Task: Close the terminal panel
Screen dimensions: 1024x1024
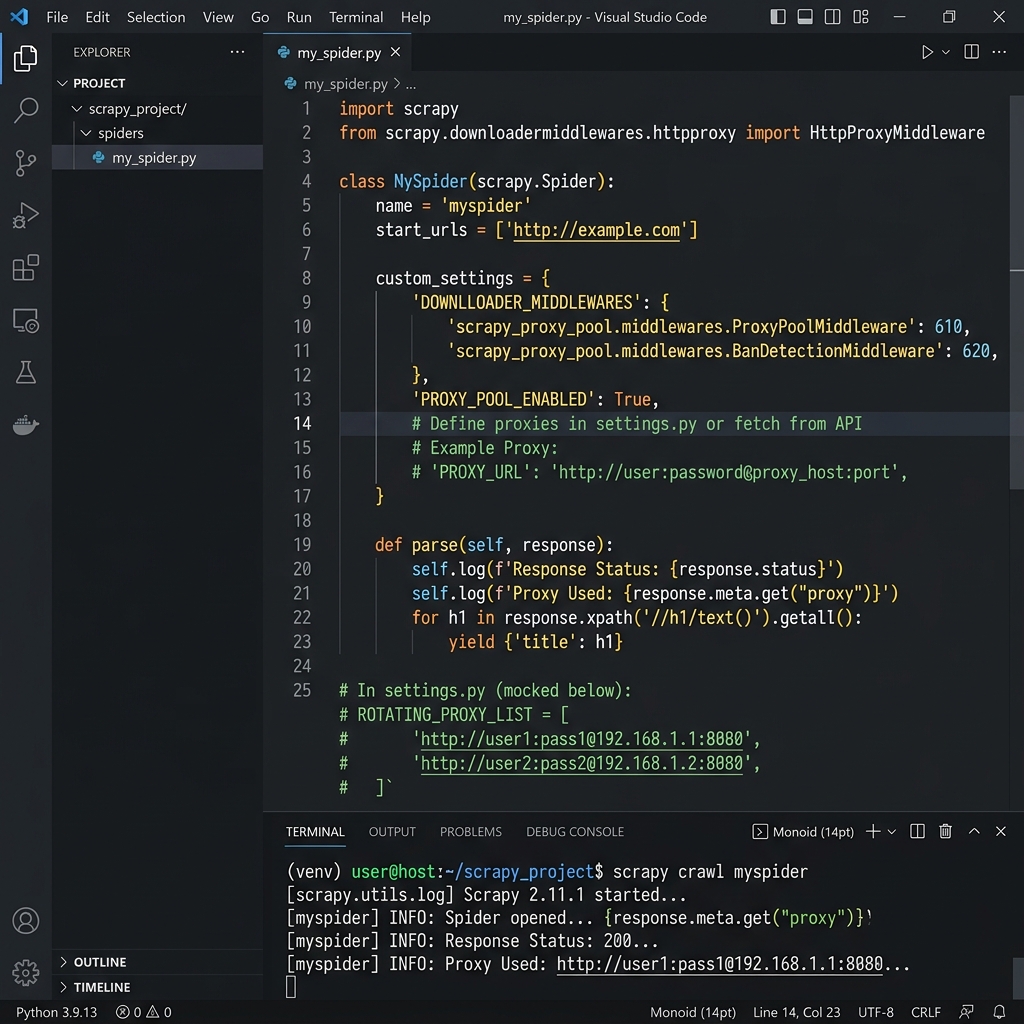Action: [1000, 831]
